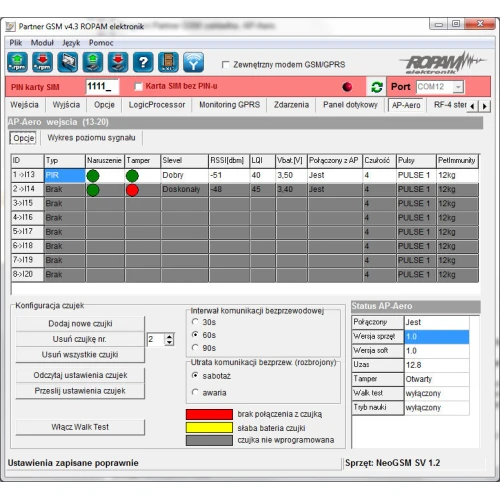Click the Dodaj nowe czujki button
This screenshot has width=500, height=500.
coord(80,324)
